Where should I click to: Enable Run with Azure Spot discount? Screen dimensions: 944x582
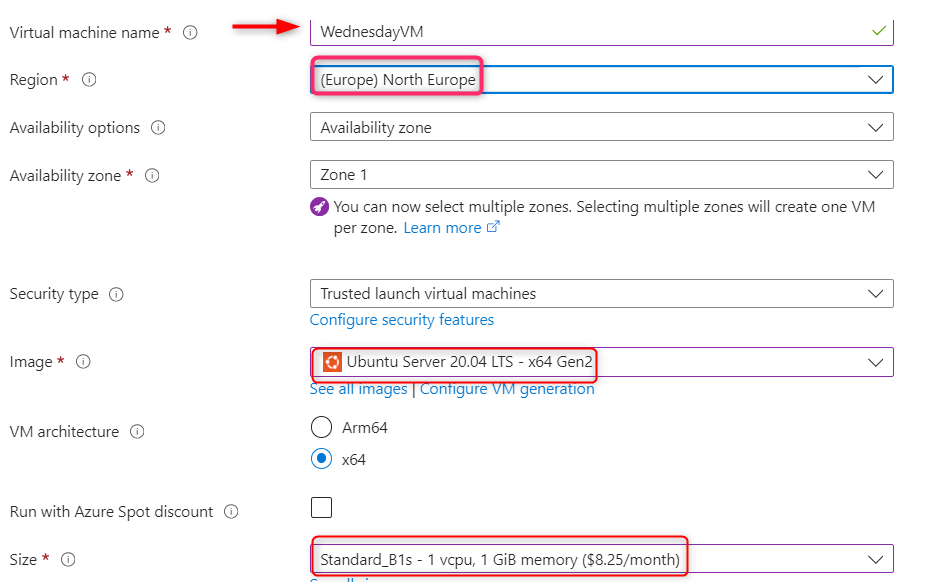(321, 508)
